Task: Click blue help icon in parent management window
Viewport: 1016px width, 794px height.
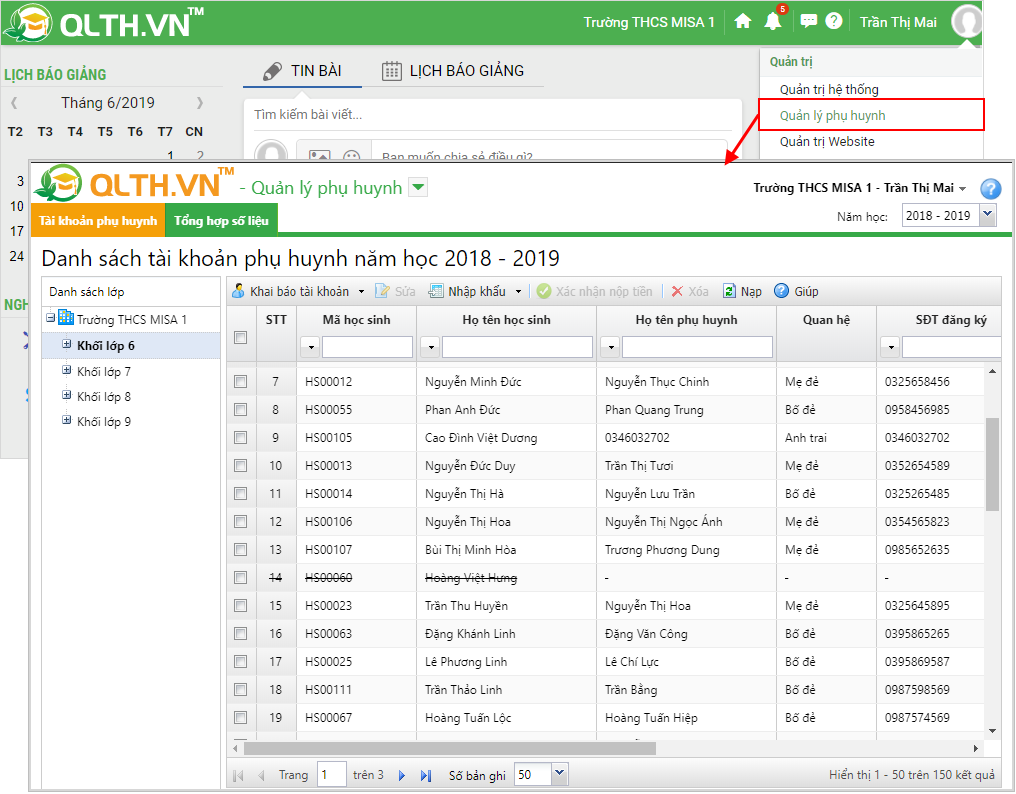Action: (990, 189)
